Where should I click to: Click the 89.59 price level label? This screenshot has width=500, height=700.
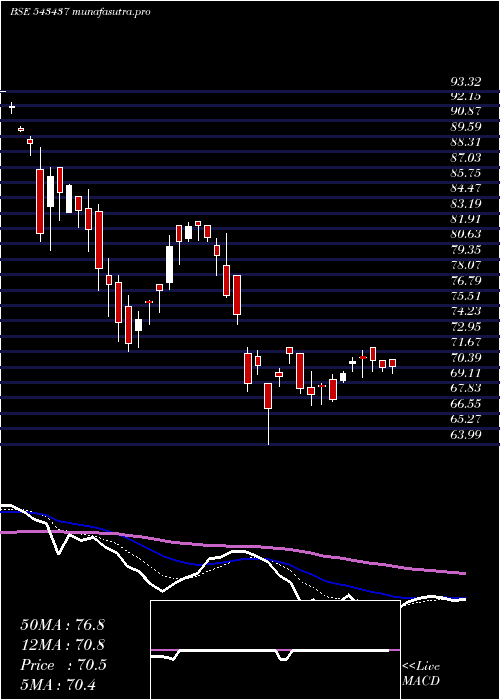coord(466,127)
